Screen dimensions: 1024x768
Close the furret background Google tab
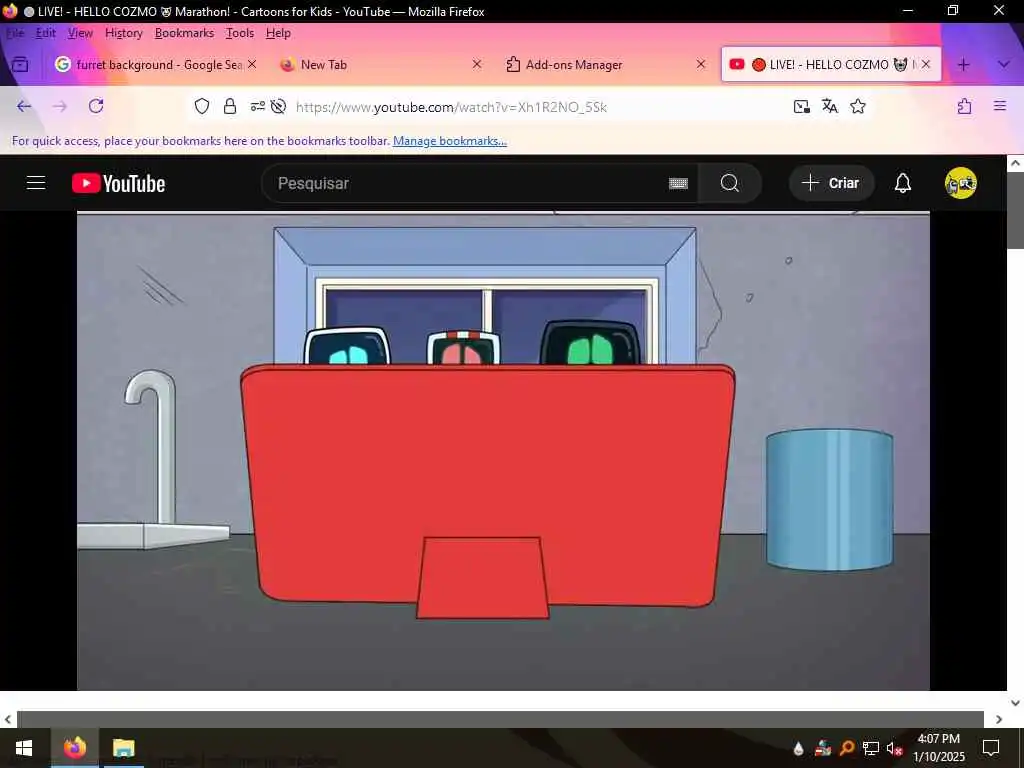click(252, 64)
